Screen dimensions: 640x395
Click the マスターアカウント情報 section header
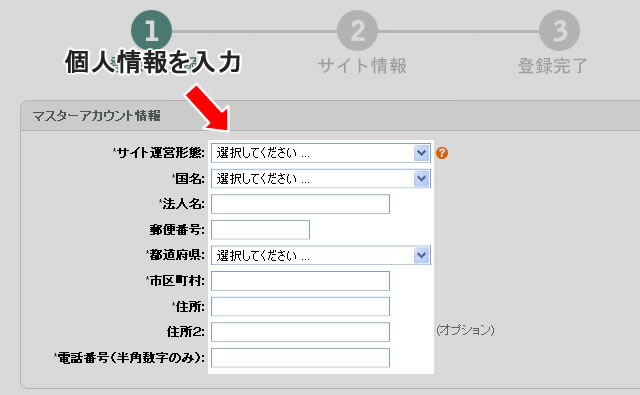tap(96, 116)
